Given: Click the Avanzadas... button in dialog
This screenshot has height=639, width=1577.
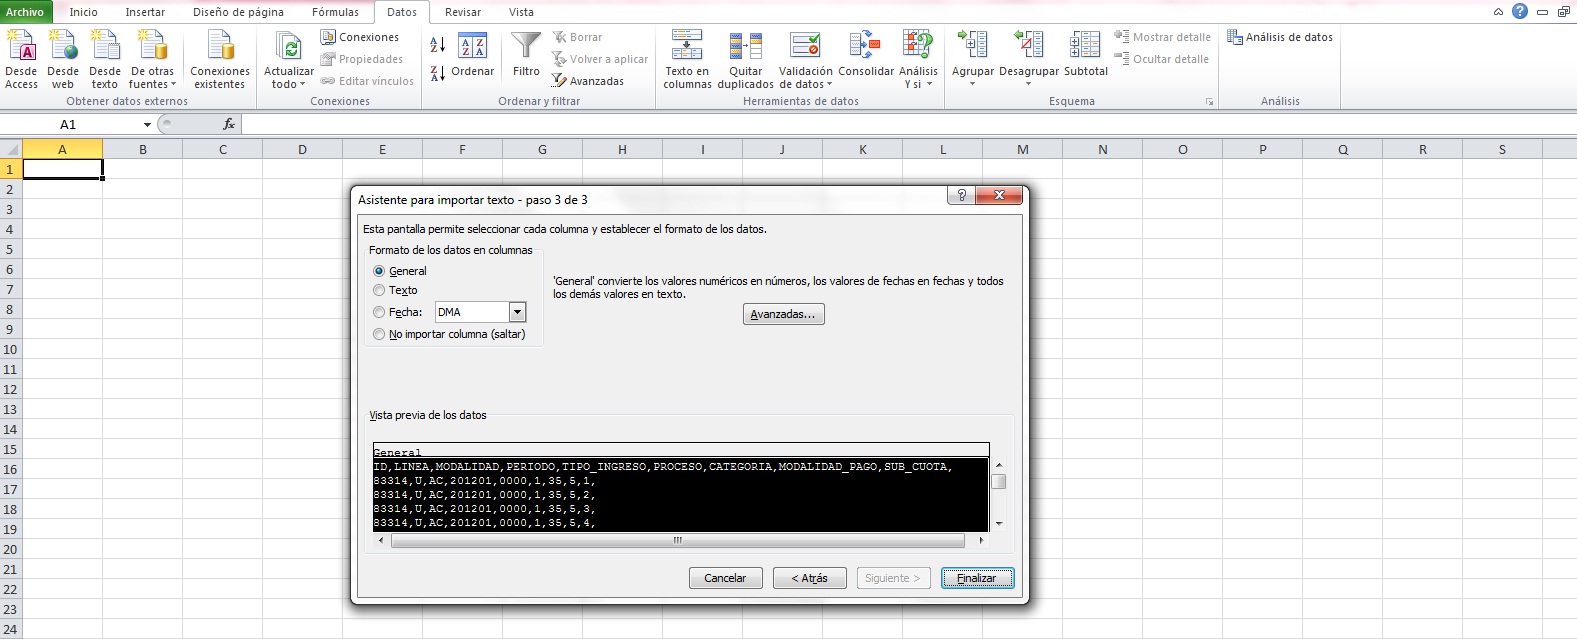Looking at the screenshot, I should tap(783, 314).
